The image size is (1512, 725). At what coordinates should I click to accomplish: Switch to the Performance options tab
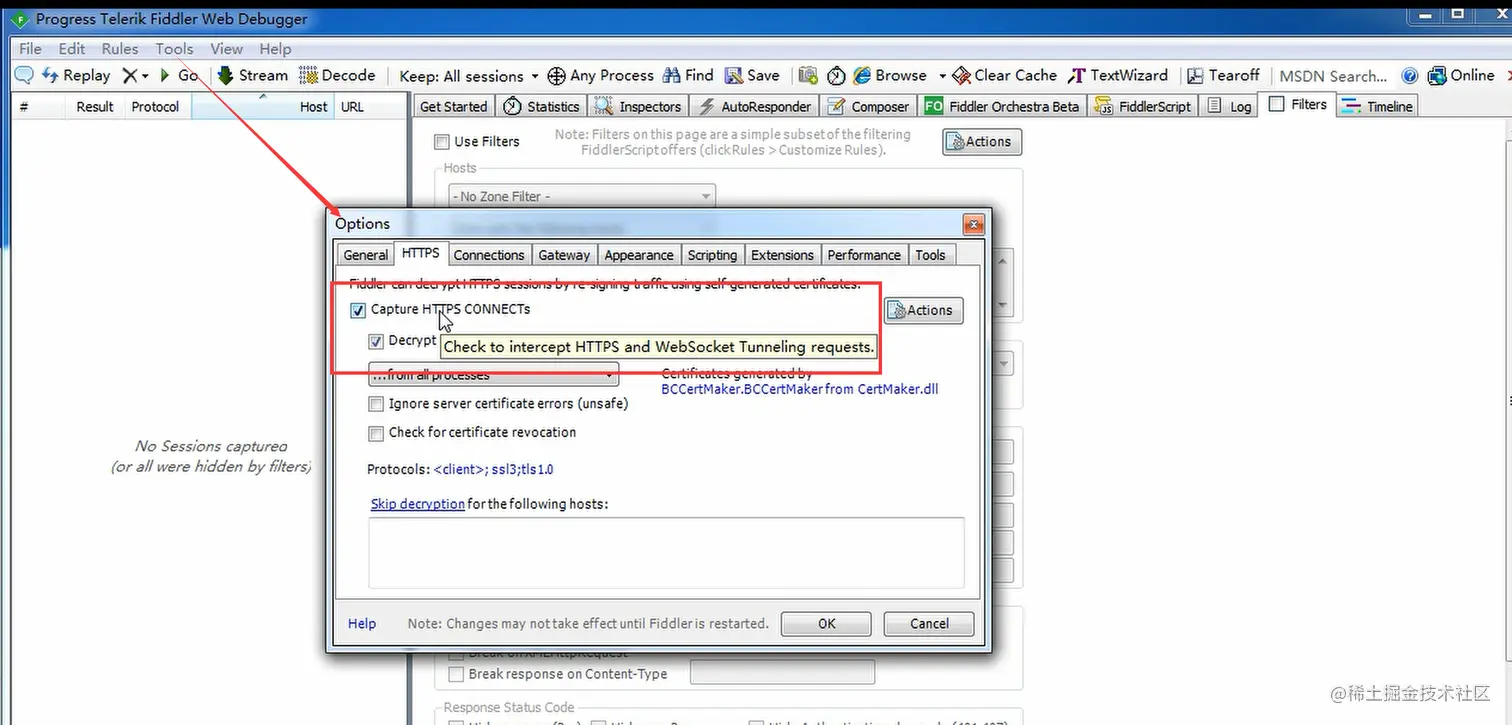(864, 255)
